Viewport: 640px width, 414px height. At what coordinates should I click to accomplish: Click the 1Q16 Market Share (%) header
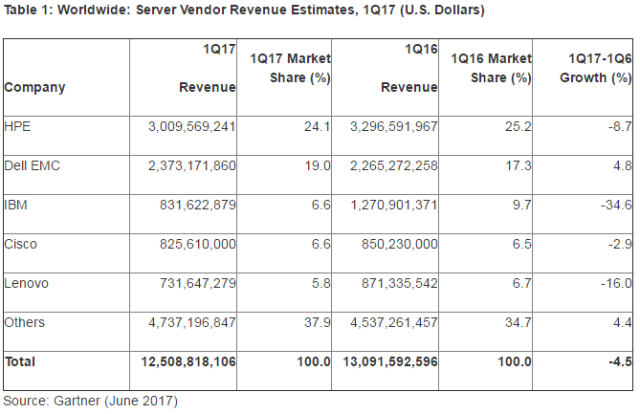tap(491, 68)
